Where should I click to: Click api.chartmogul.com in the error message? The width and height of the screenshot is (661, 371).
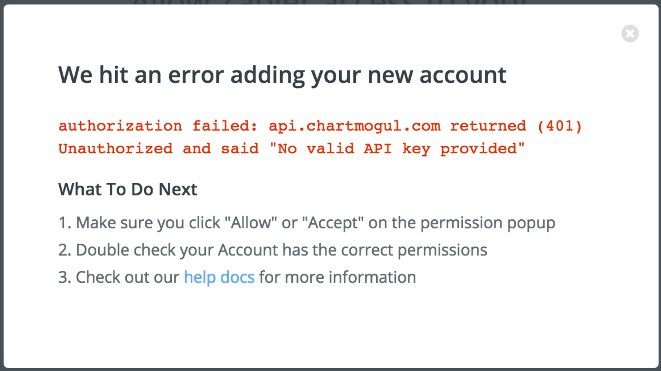coord(354,126)
